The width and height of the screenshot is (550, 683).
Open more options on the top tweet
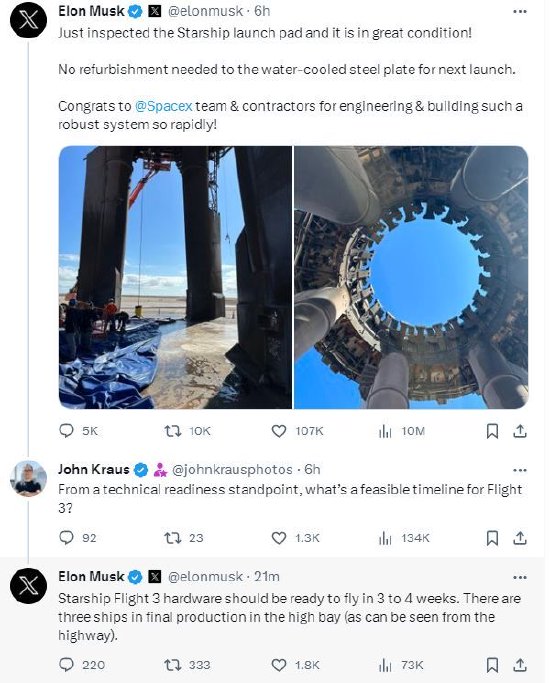520,11
